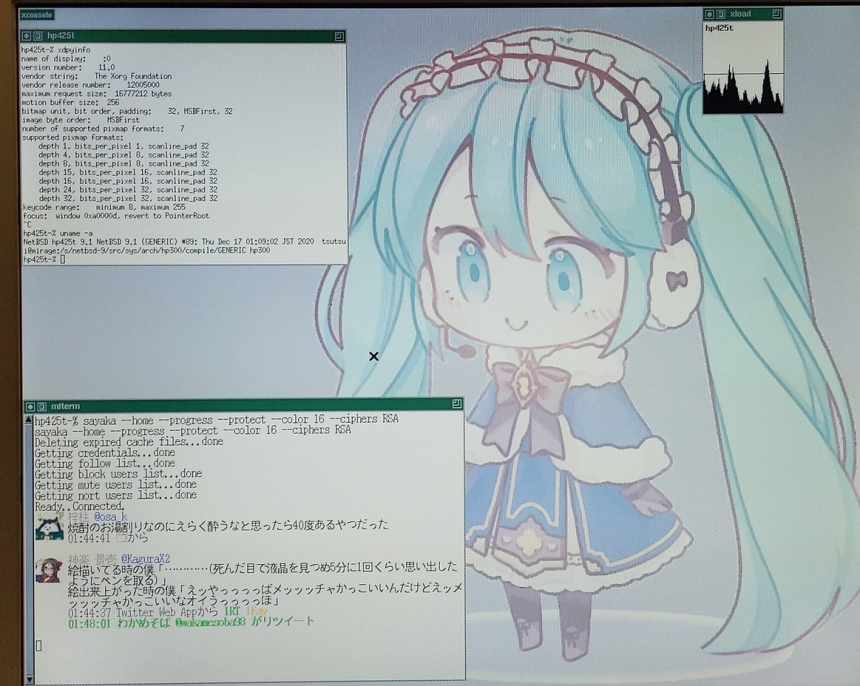The height and width of the screenshot is (686, 860).
Task: Click 'vendor string: The Xorg Foundation' line
Action: click(x=97, y=76)
